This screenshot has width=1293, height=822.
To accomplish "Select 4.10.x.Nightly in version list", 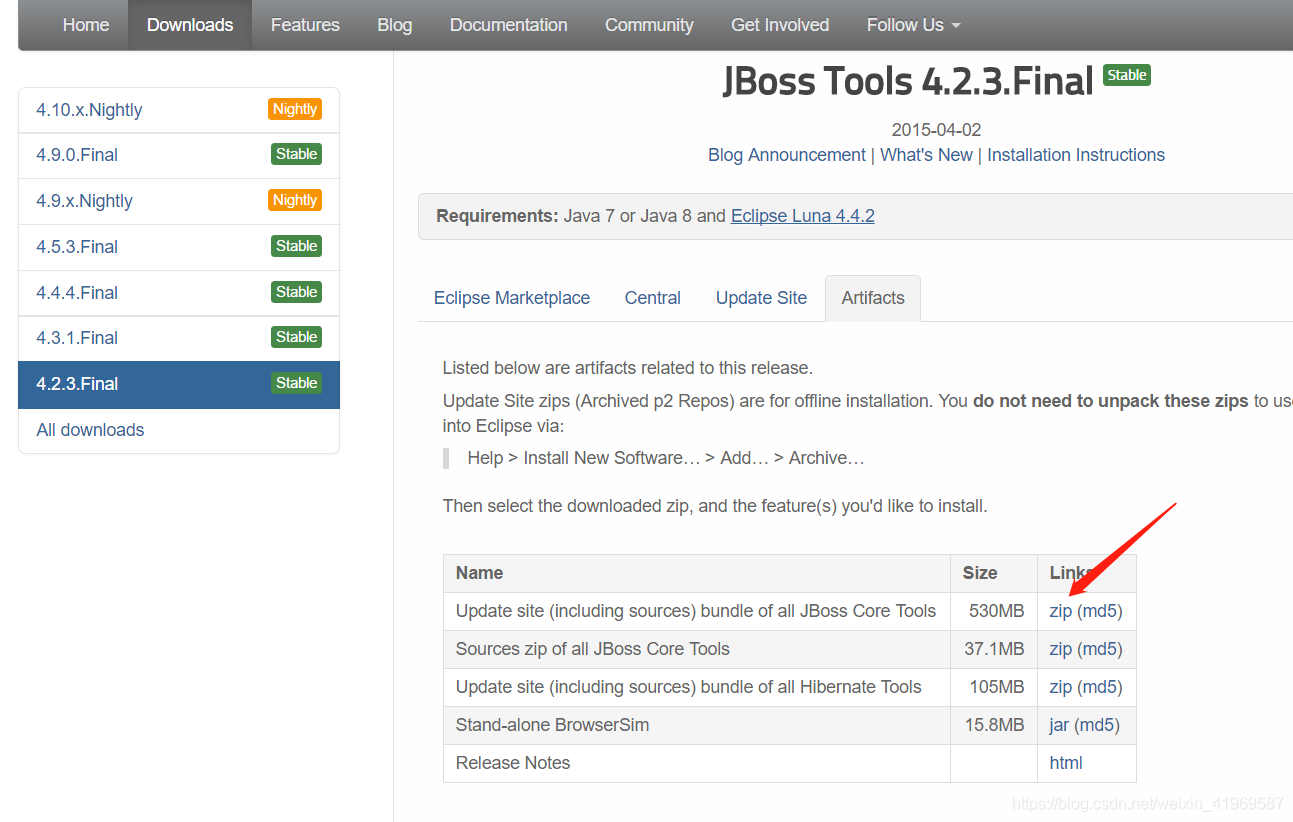I will tap(179, 110).
